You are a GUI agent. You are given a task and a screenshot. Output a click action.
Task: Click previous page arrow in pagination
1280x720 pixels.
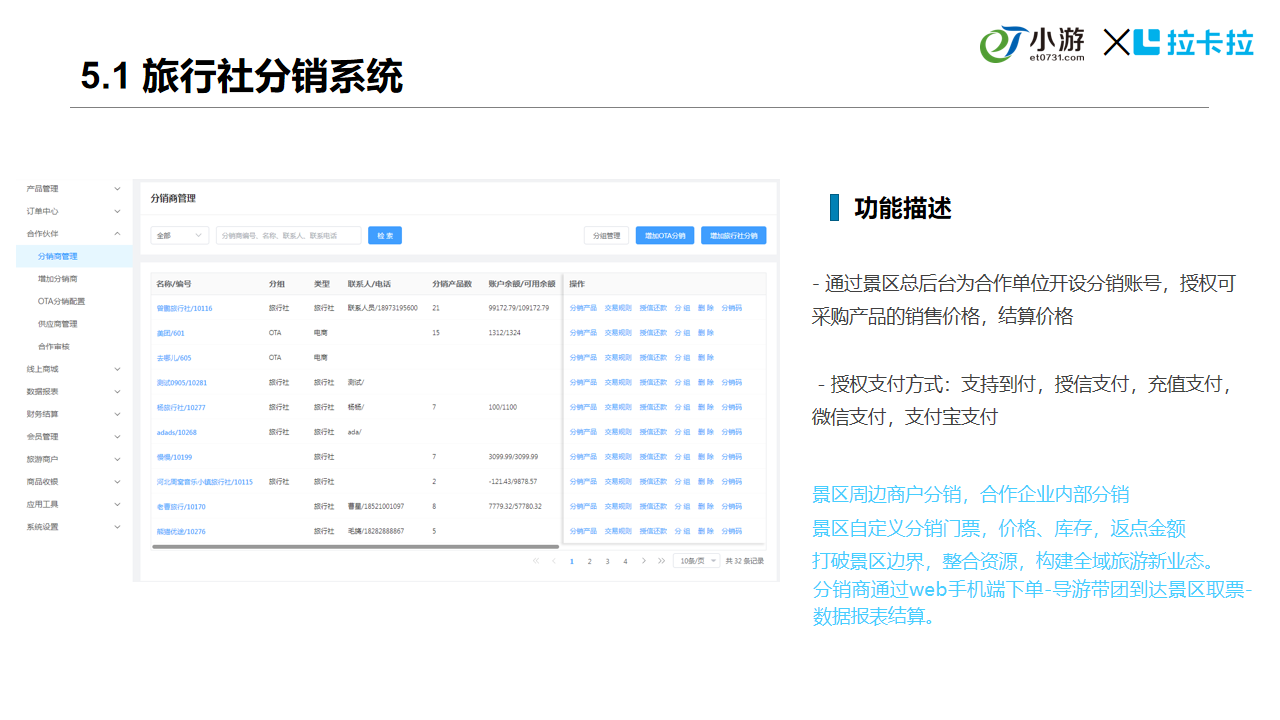point(554,561)
